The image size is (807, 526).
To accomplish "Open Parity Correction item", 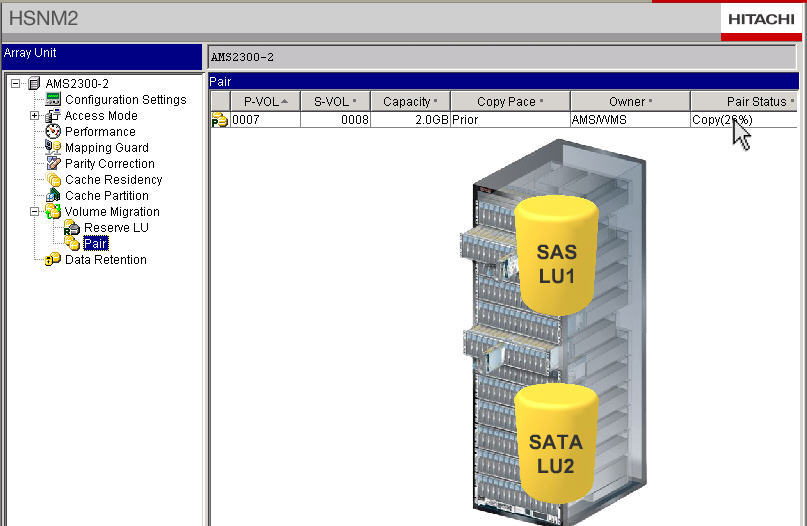I will (110, 163).
